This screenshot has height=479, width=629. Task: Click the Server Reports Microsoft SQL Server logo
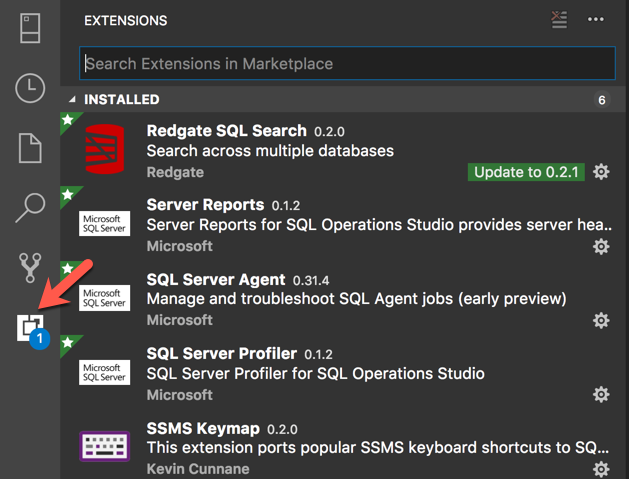coord(104,223)
